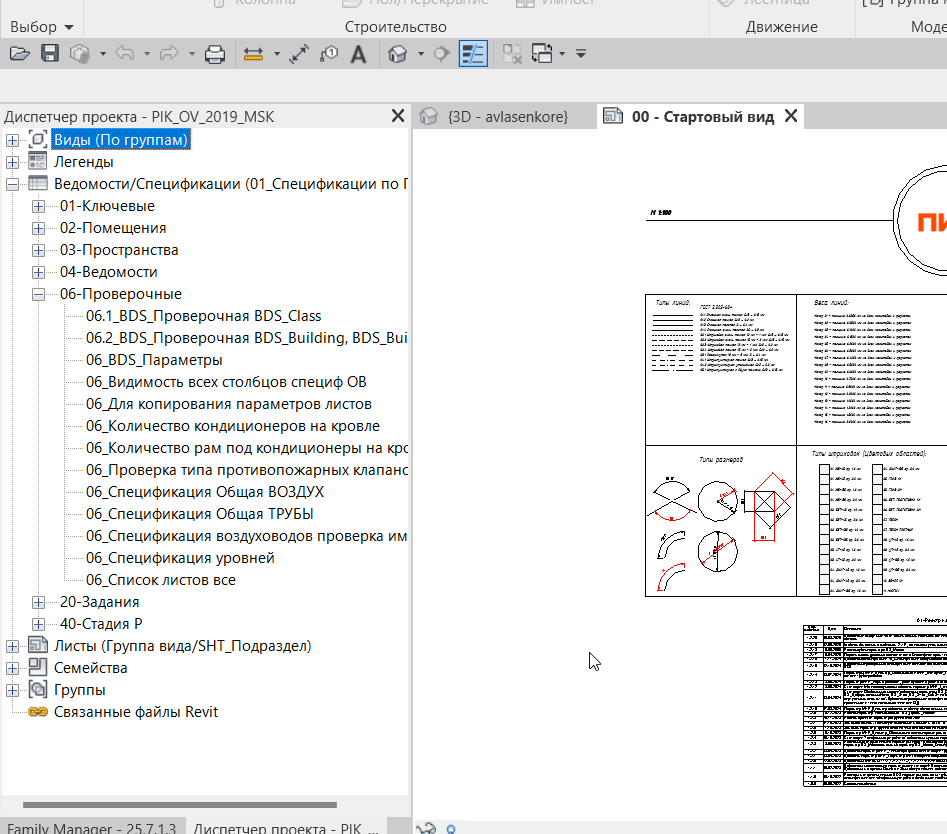Expand the 04-Ведомости folder
947x834 pixels.
pos(38,272)
